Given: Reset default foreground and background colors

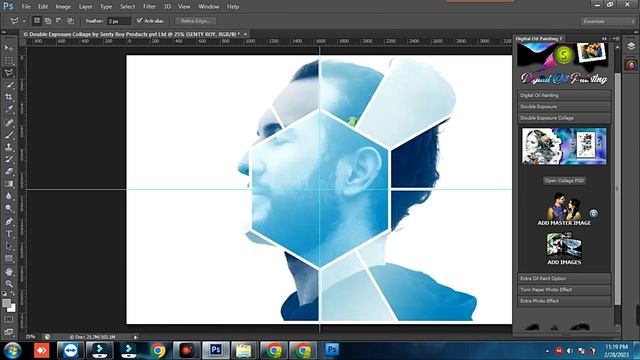Looking at the screenshot, I should [4, 294].
